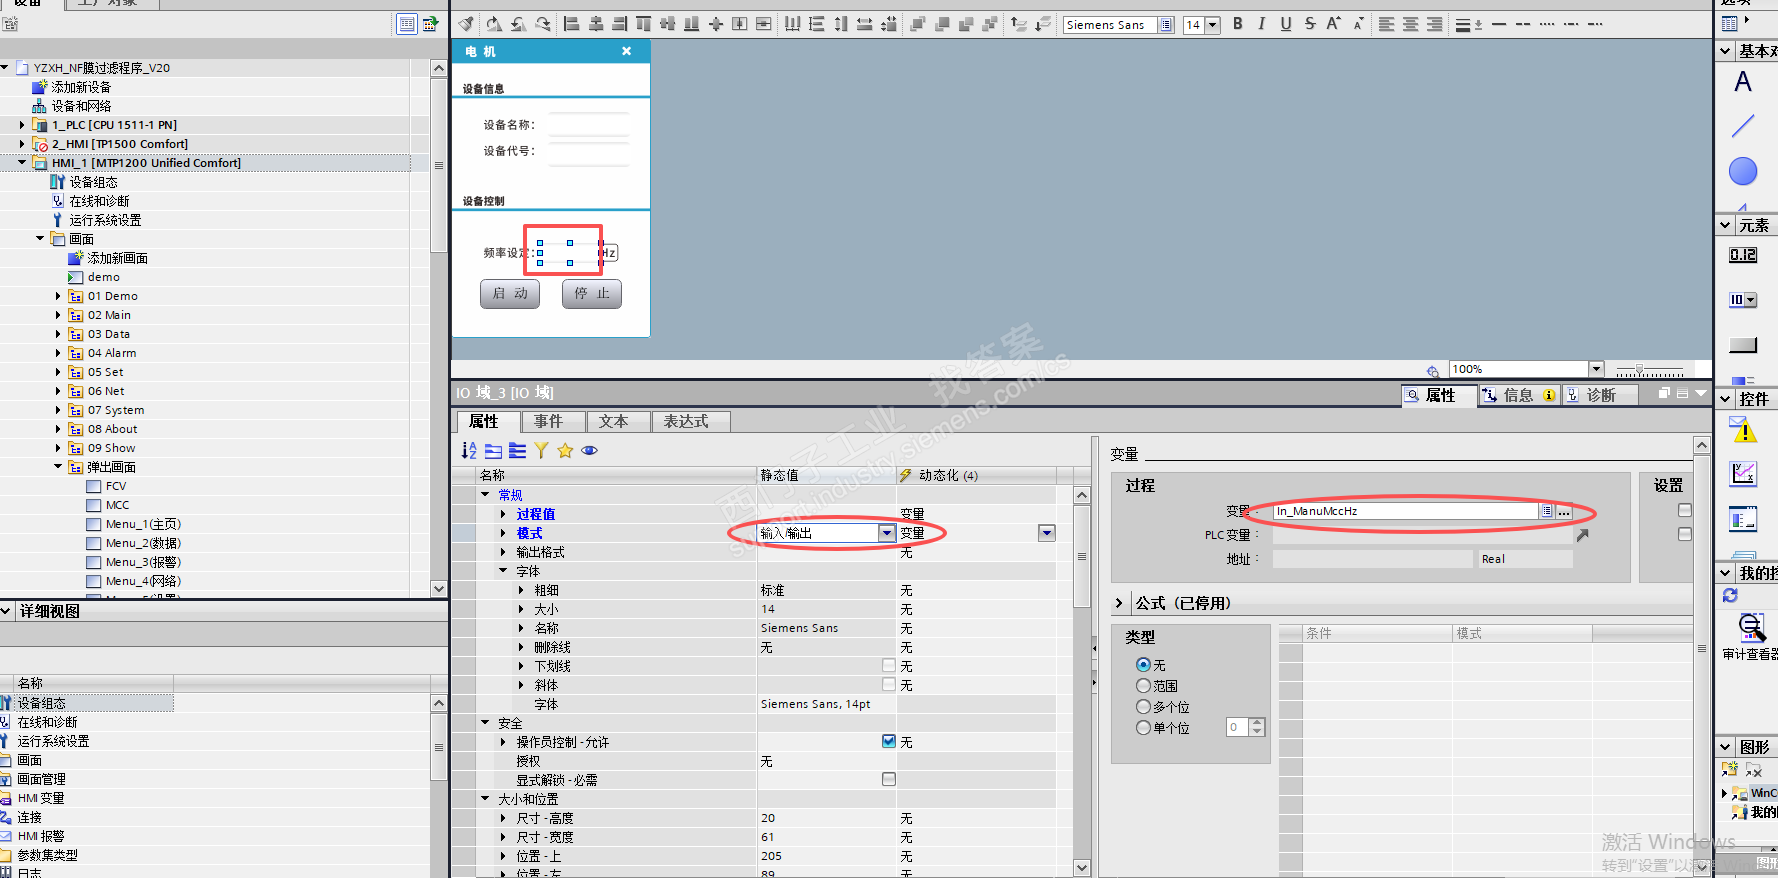The image size is (1778, 878).
Task: Click the 停止 button on the screen
Action: pyautogui.click(x=592, y=294)
